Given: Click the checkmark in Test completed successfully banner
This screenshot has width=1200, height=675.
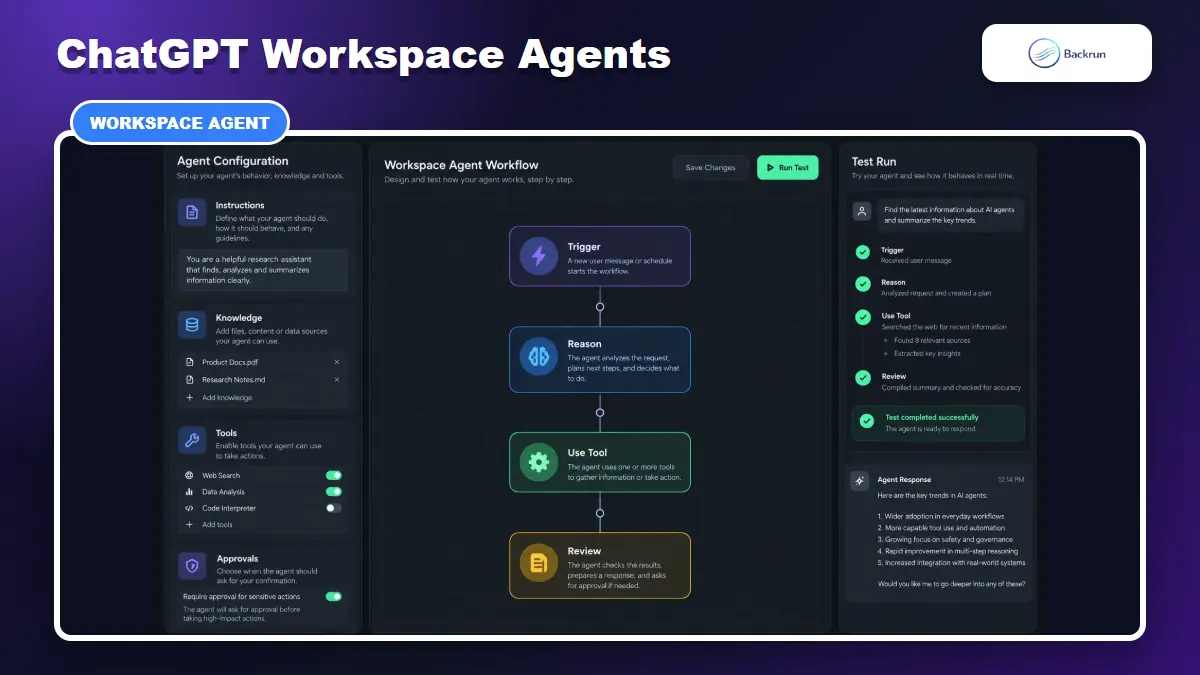Looking at the screenshot, I should tap(867, 423).
